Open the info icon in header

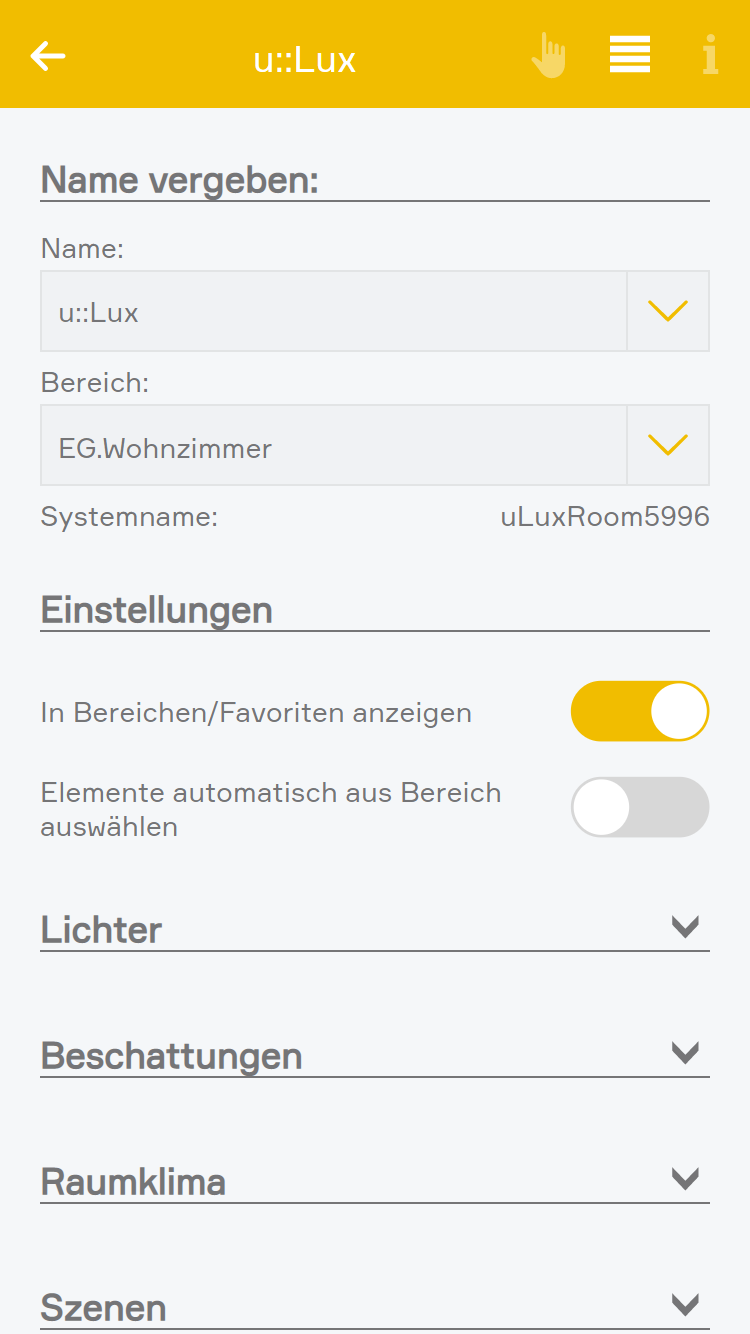click(710, 55)
